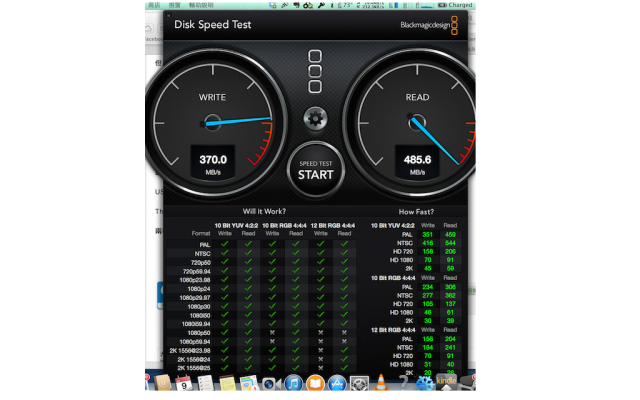Viewport: 640px width, 400px height.
Task: Click the 485.6 MB/s read readout
Action: pos(417,162)
